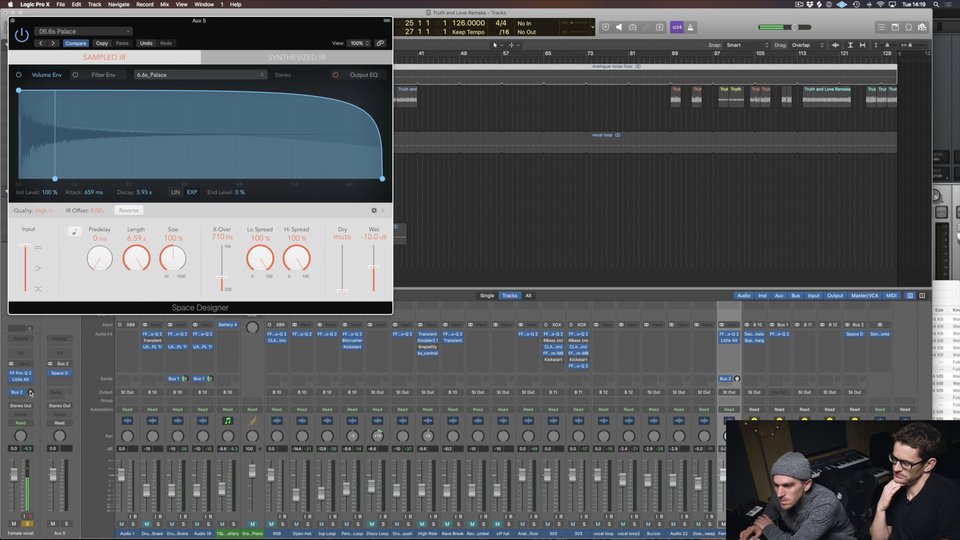
Task: Switch to the SAMPLED IR tab
Action: [x=105, y=57]
